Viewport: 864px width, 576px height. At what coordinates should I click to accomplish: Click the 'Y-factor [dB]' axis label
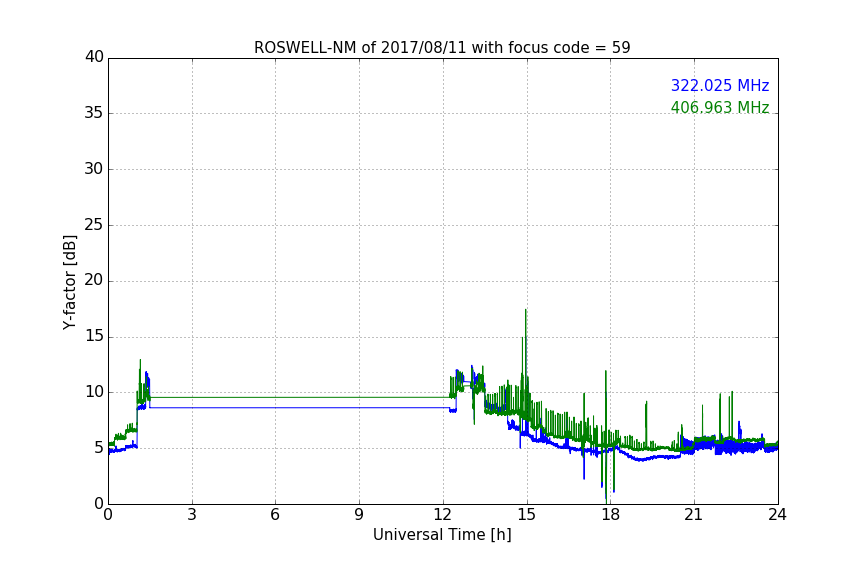click(69, 282)
